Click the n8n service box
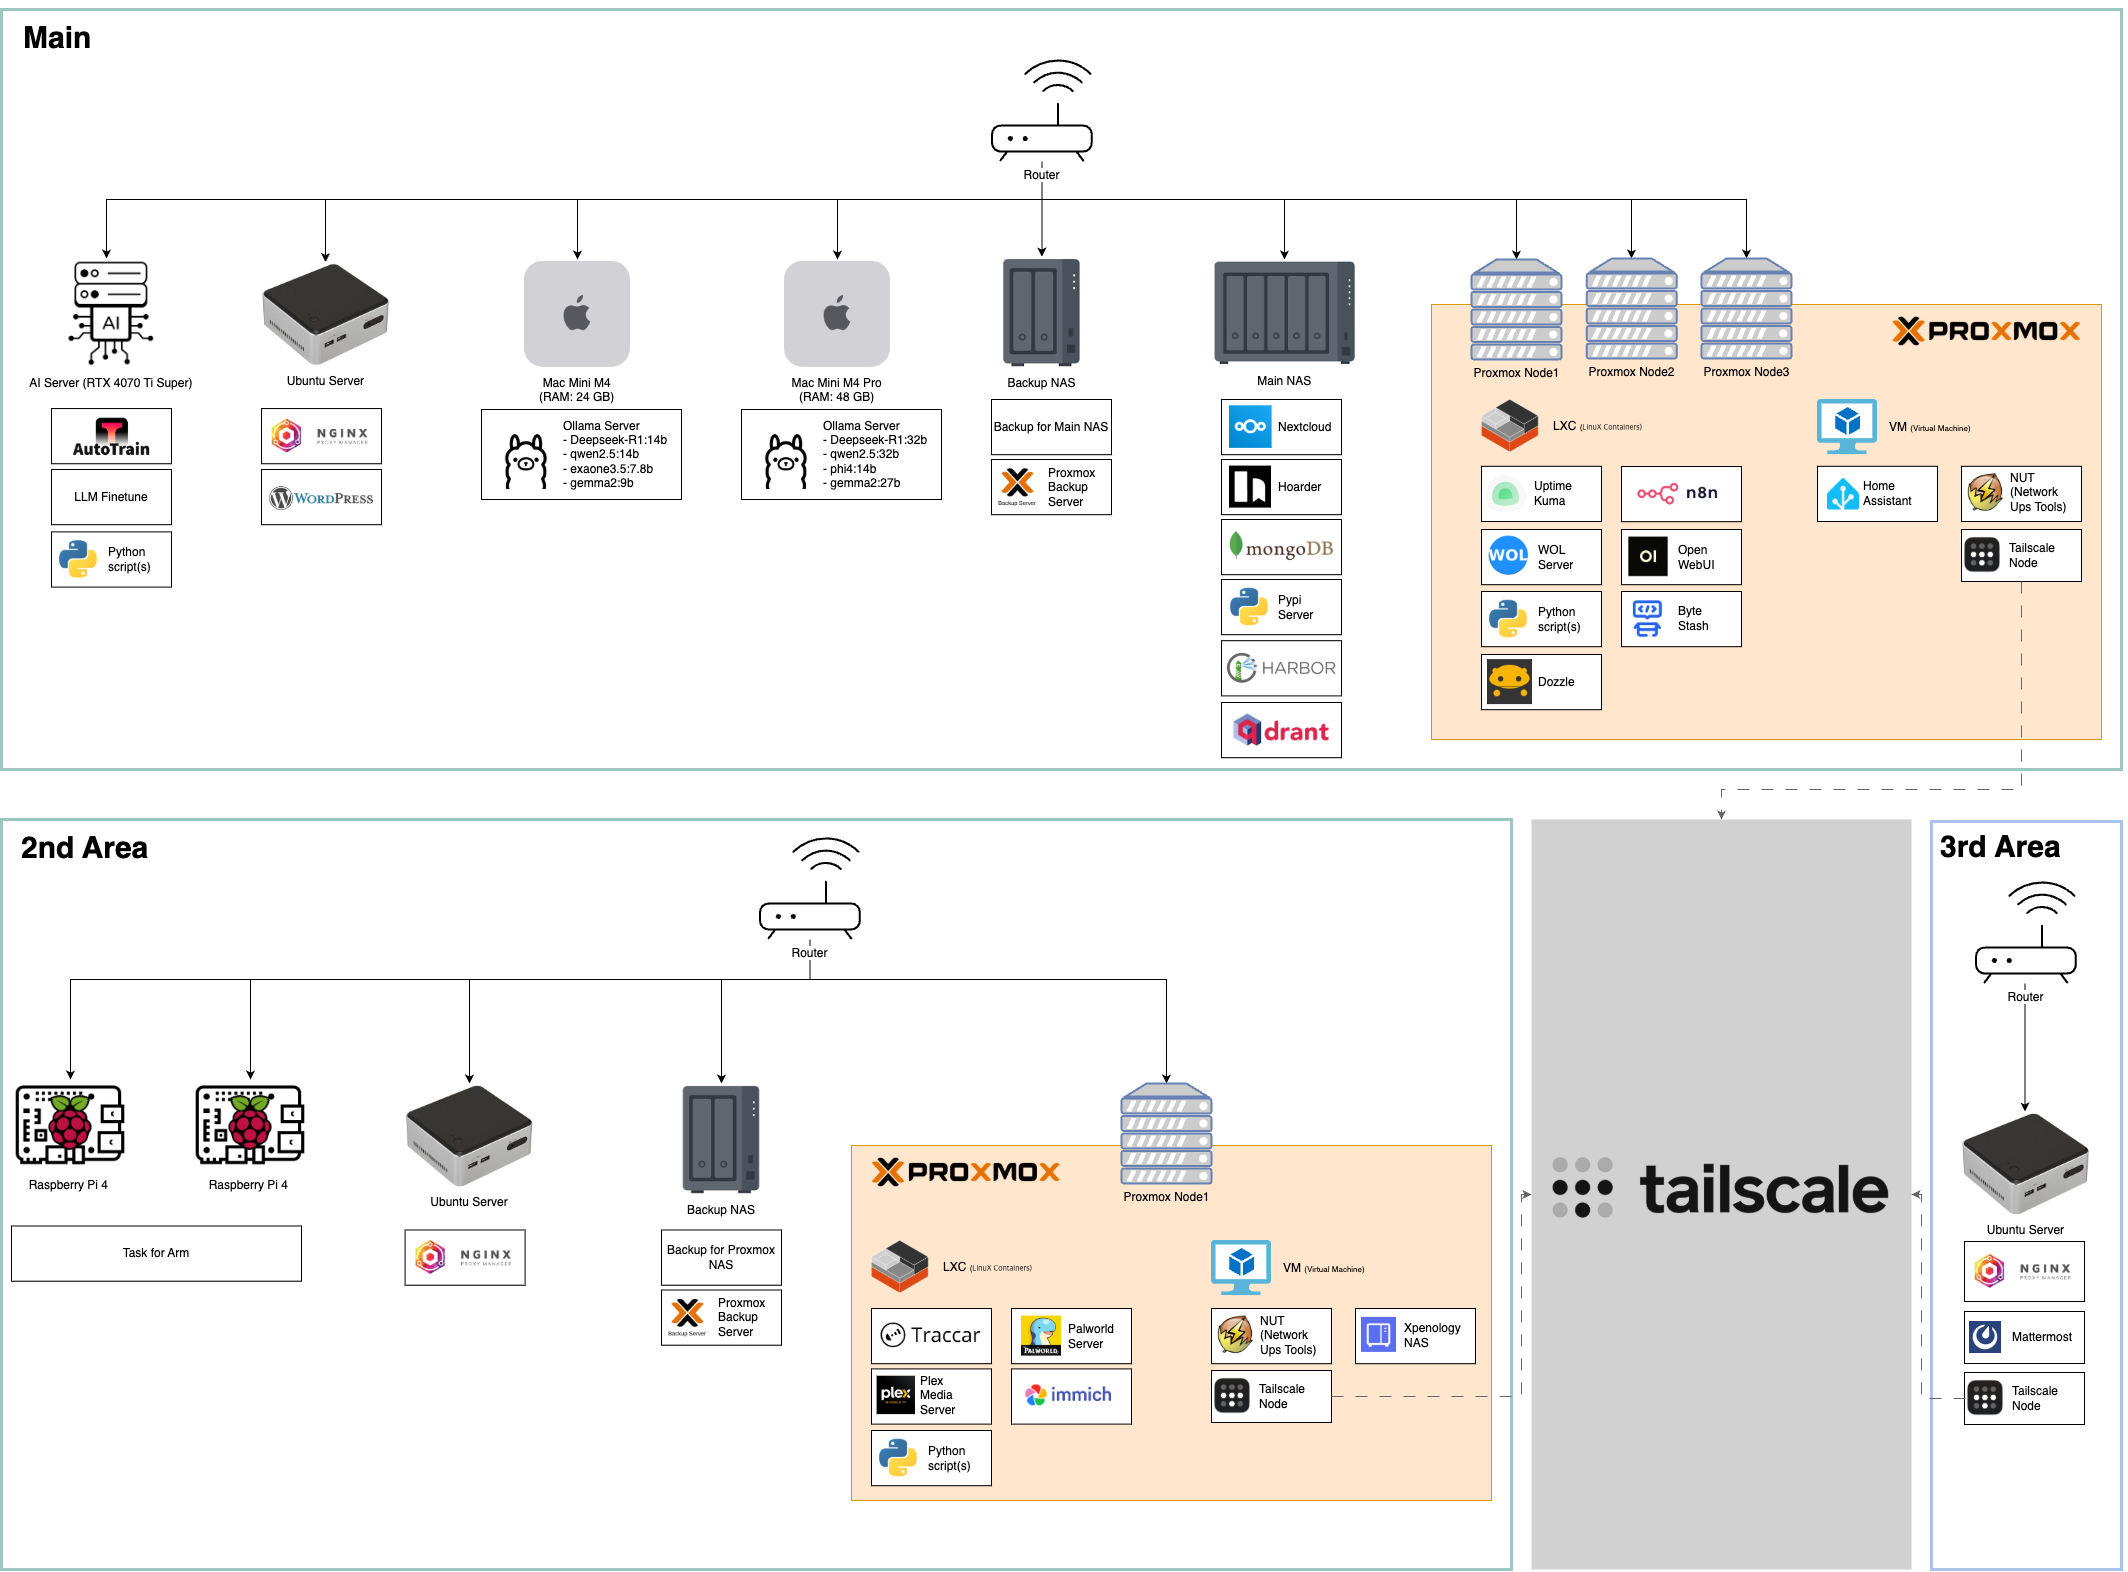Viewport: 2128px width, 1572px height. click(1681, 494)
